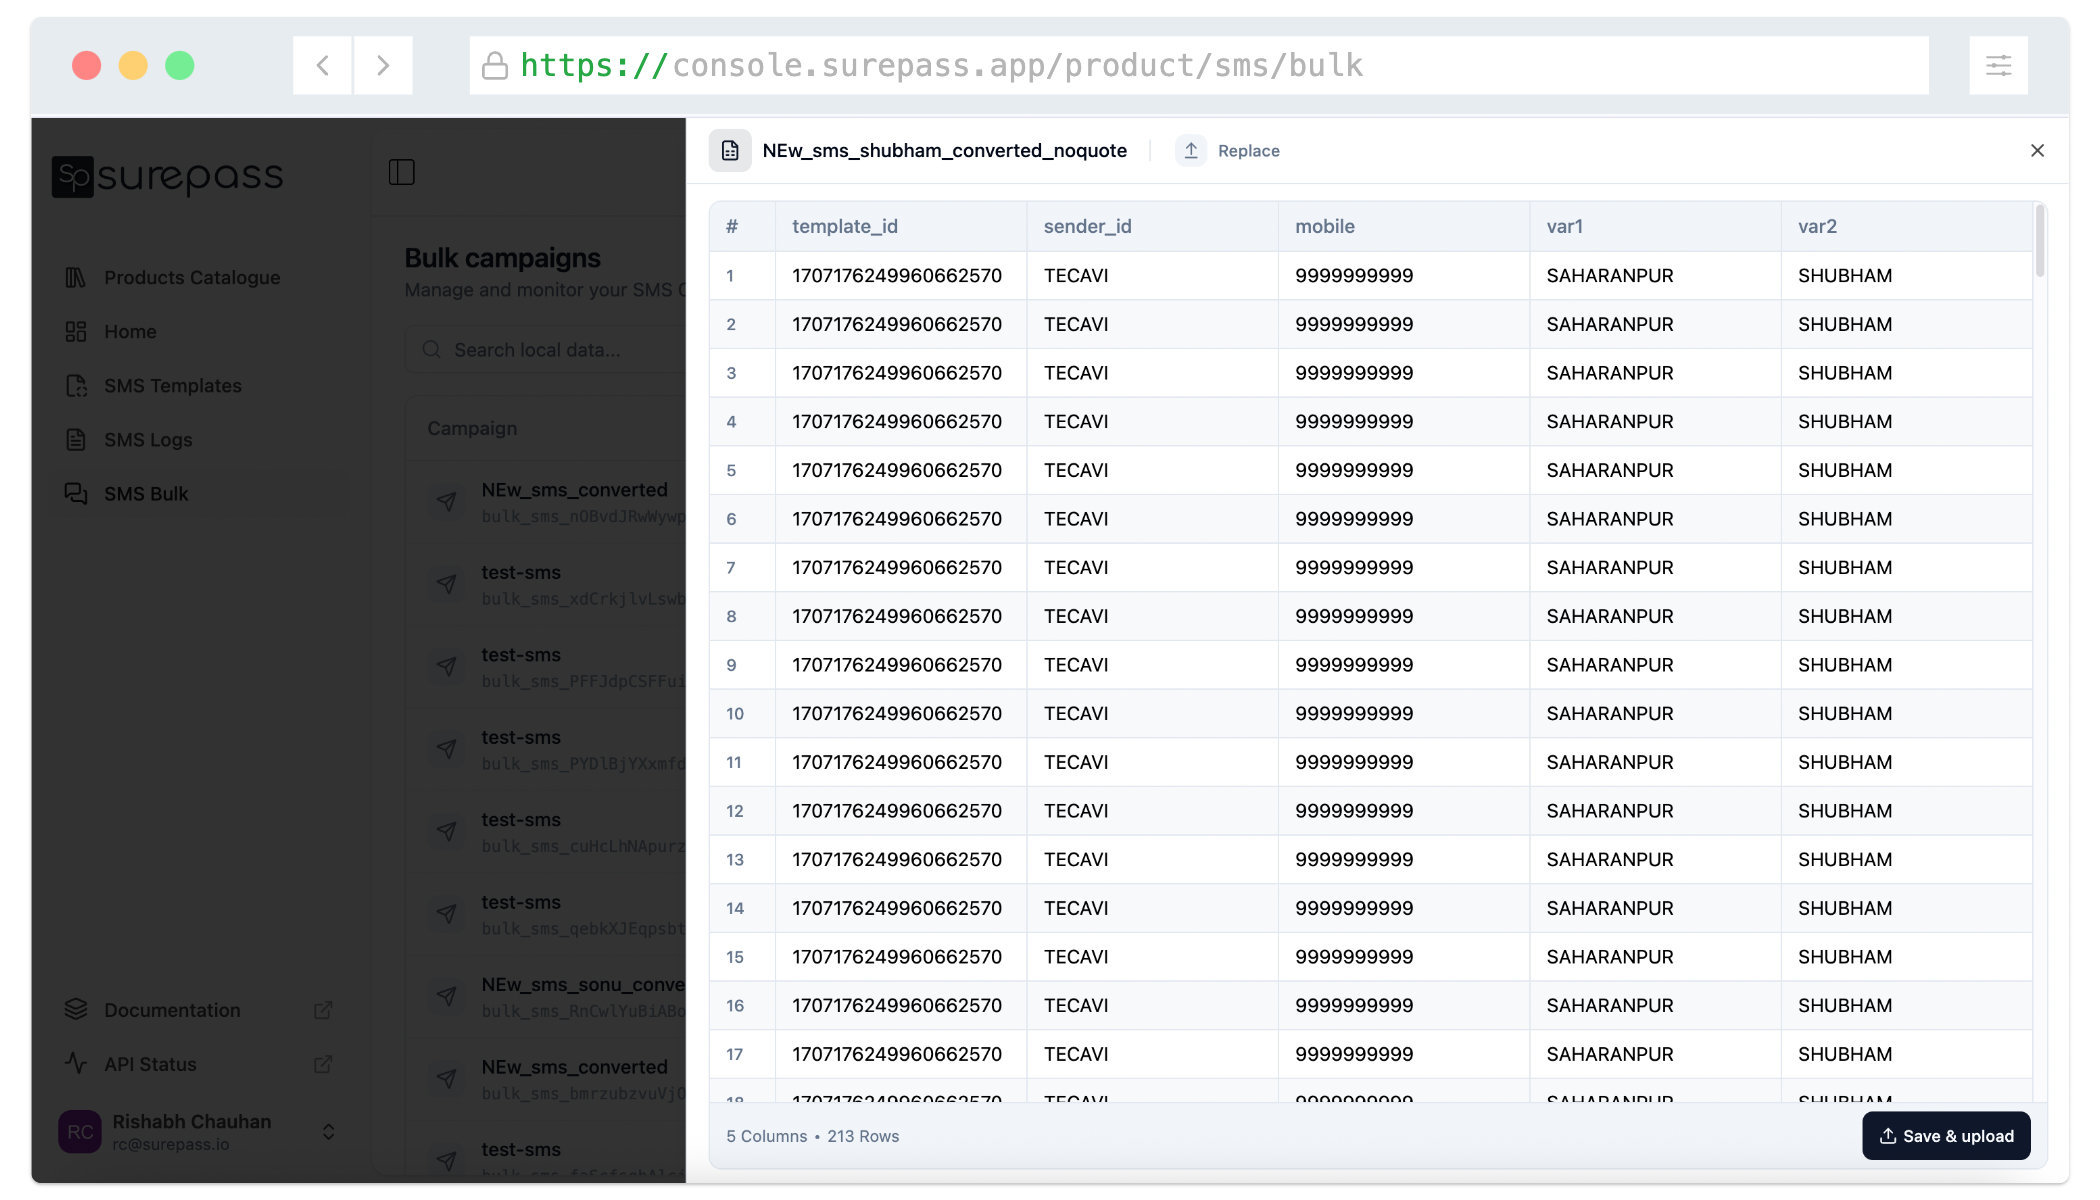Screen dimensions: 2100x1200
Task: Open the external link icon next to Documentation
Action: pyautogui.click(x=322, y=1009)
